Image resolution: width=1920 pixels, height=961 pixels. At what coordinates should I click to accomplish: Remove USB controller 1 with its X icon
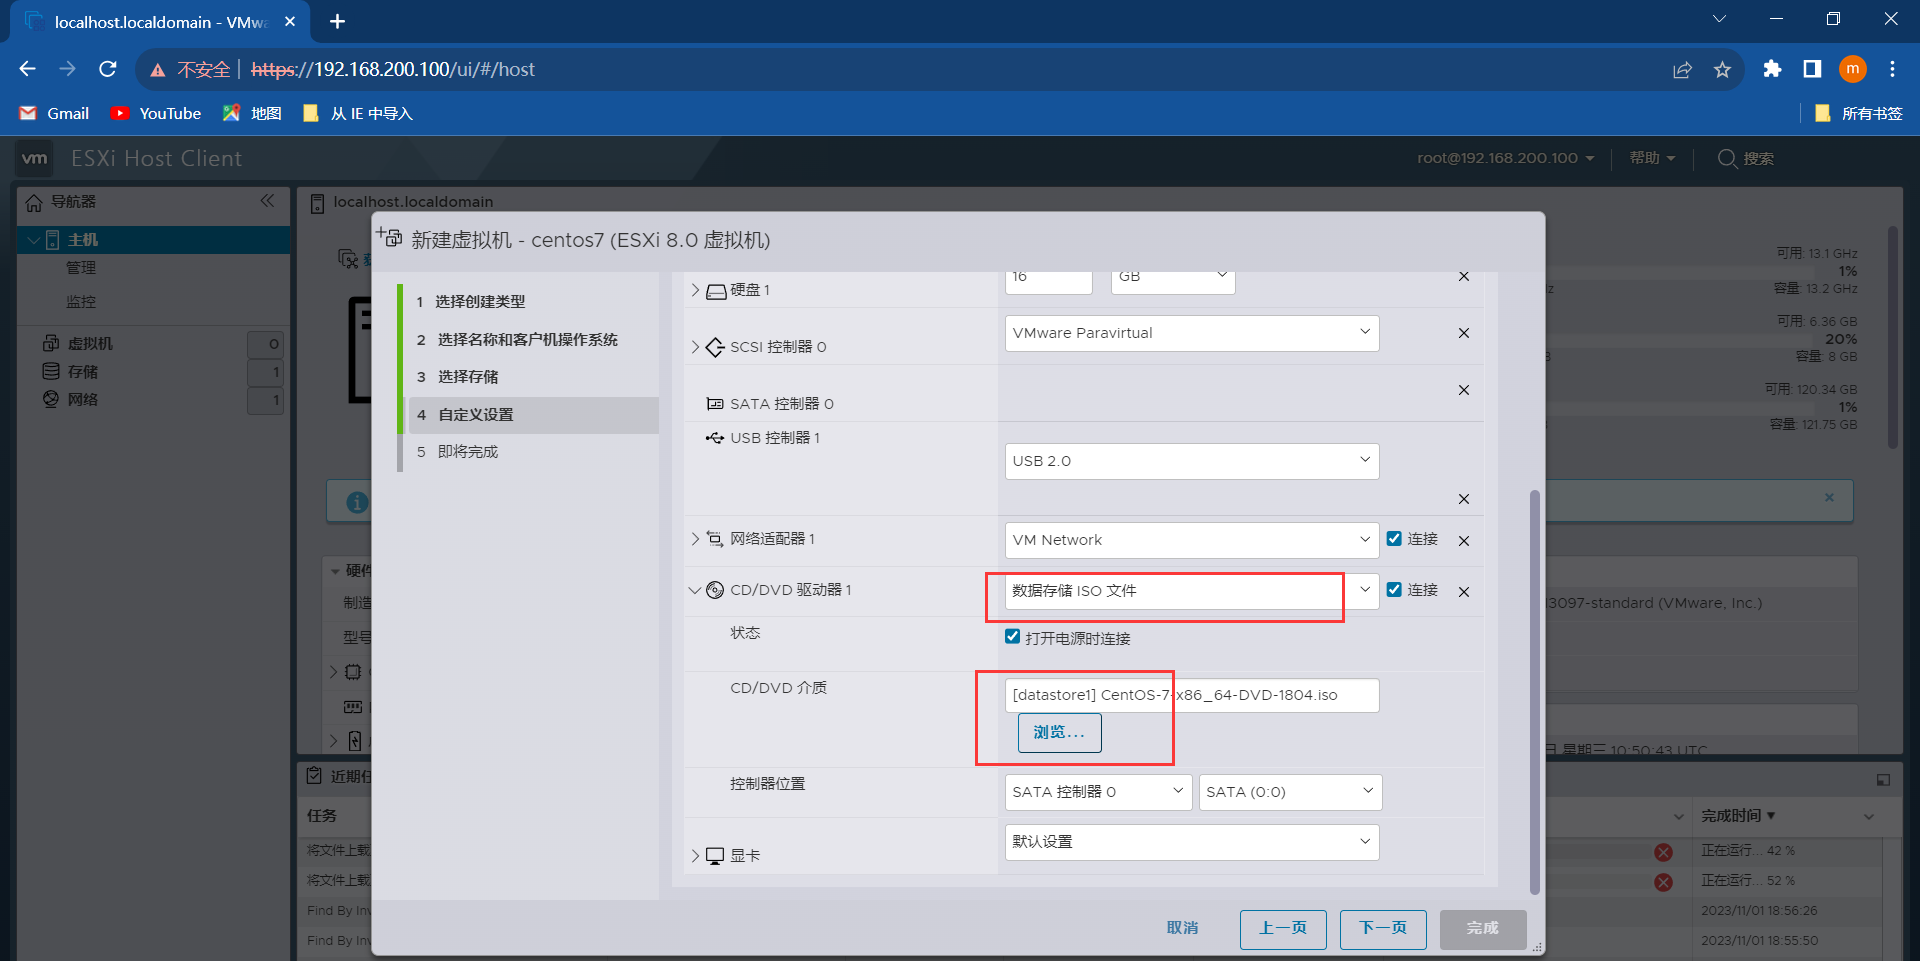coord(1463,499)
